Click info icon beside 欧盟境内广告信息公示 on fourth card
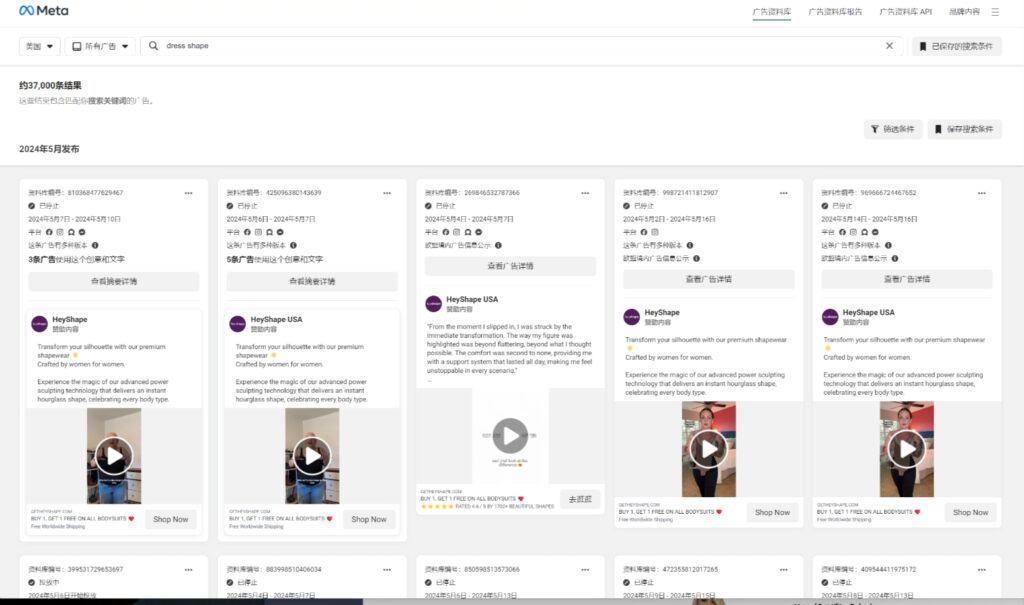The height and width of the screenshot is (605, 1024). pyautogui.click(x=696, y=259)
